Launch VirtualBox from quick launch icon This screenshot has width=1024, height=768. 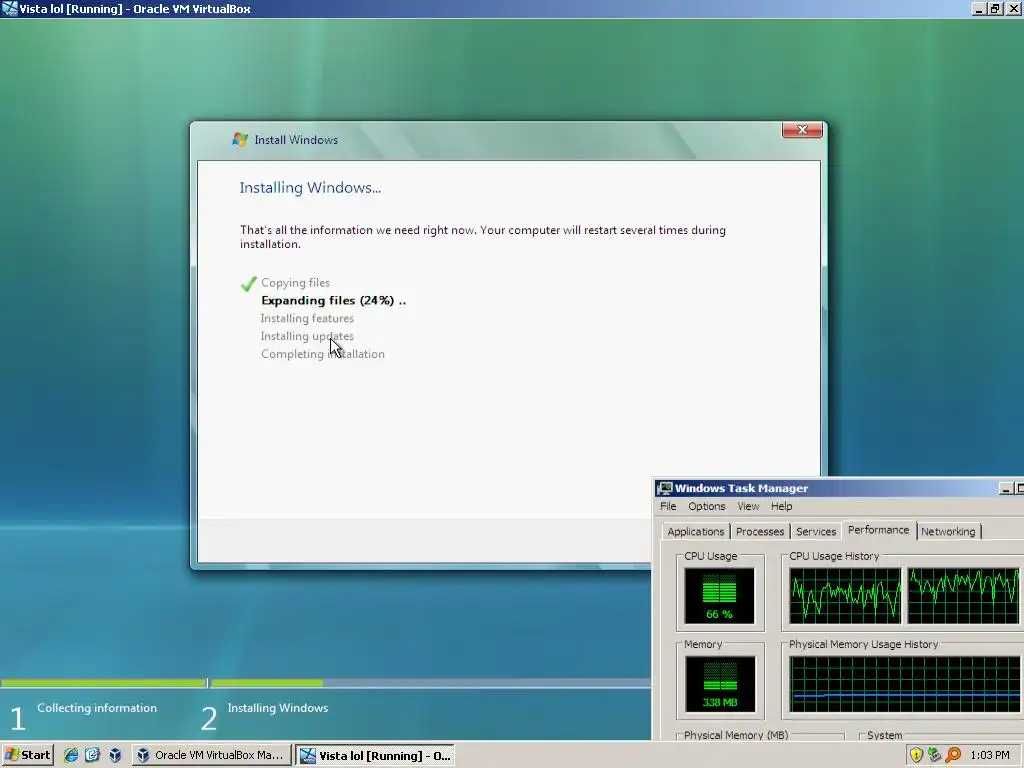[115, 755]
